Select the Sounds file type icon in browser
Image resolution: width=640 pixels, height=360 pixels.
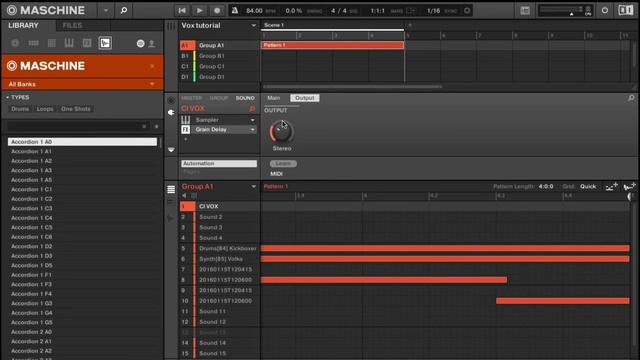51,43
